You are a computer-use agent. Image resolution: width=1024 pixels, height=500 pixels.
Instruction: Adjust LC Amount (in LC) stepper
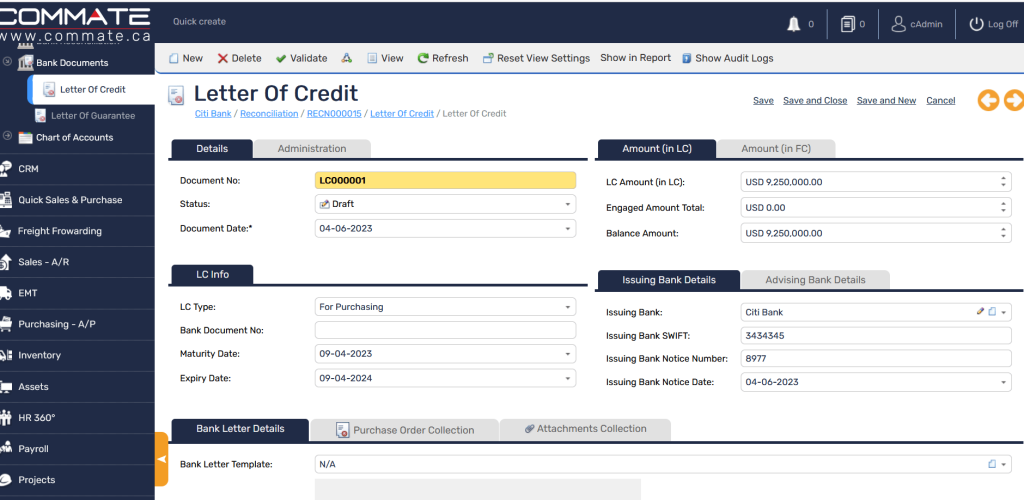pos(1003,182)
